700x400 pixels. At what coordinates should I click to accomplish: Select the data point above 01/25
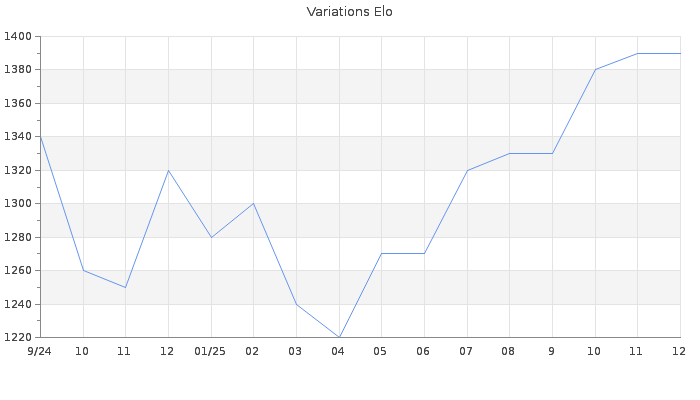[211, 237]
